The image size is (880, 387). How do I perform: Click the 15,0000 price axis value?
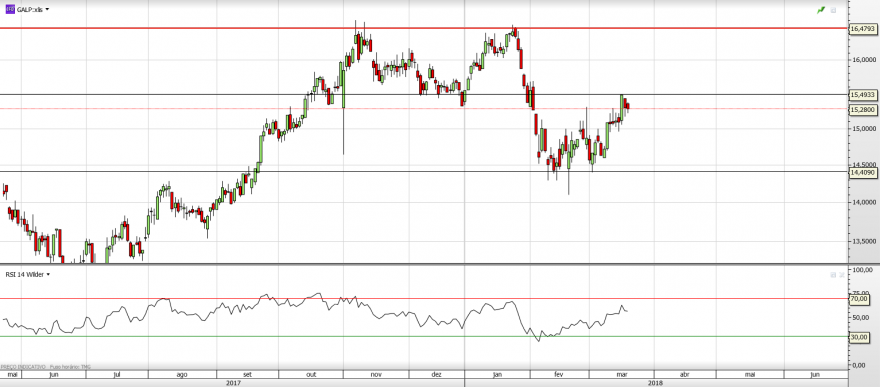click(865, 129)
